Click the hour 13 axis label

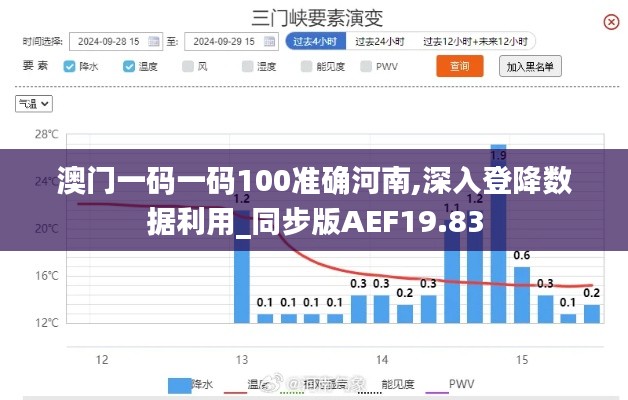click(x=242, y=360)
